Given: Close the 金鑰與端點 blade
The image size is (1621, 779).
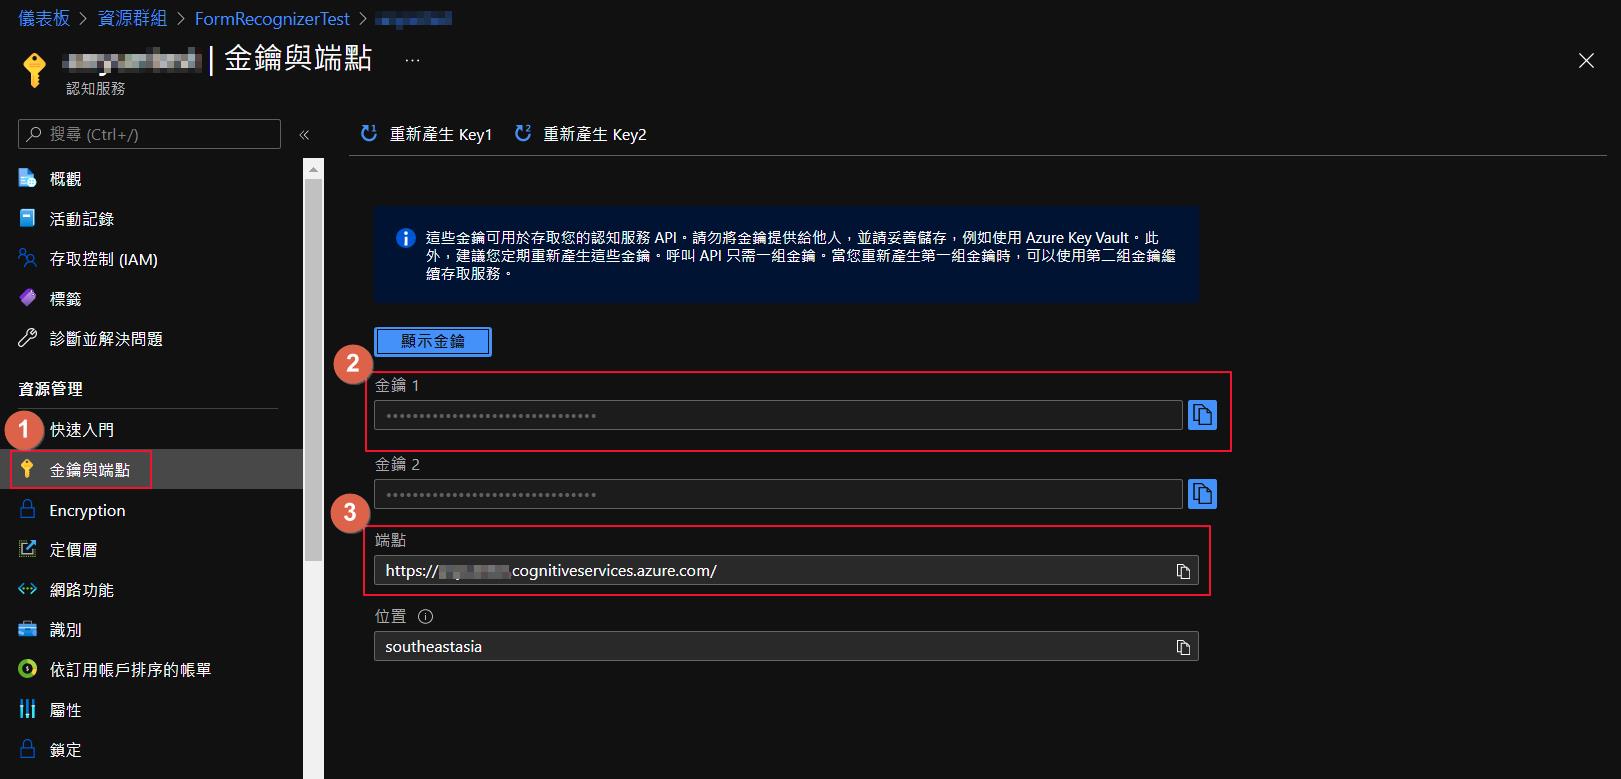Looking at the screenshot, I should coord(1586,61).
